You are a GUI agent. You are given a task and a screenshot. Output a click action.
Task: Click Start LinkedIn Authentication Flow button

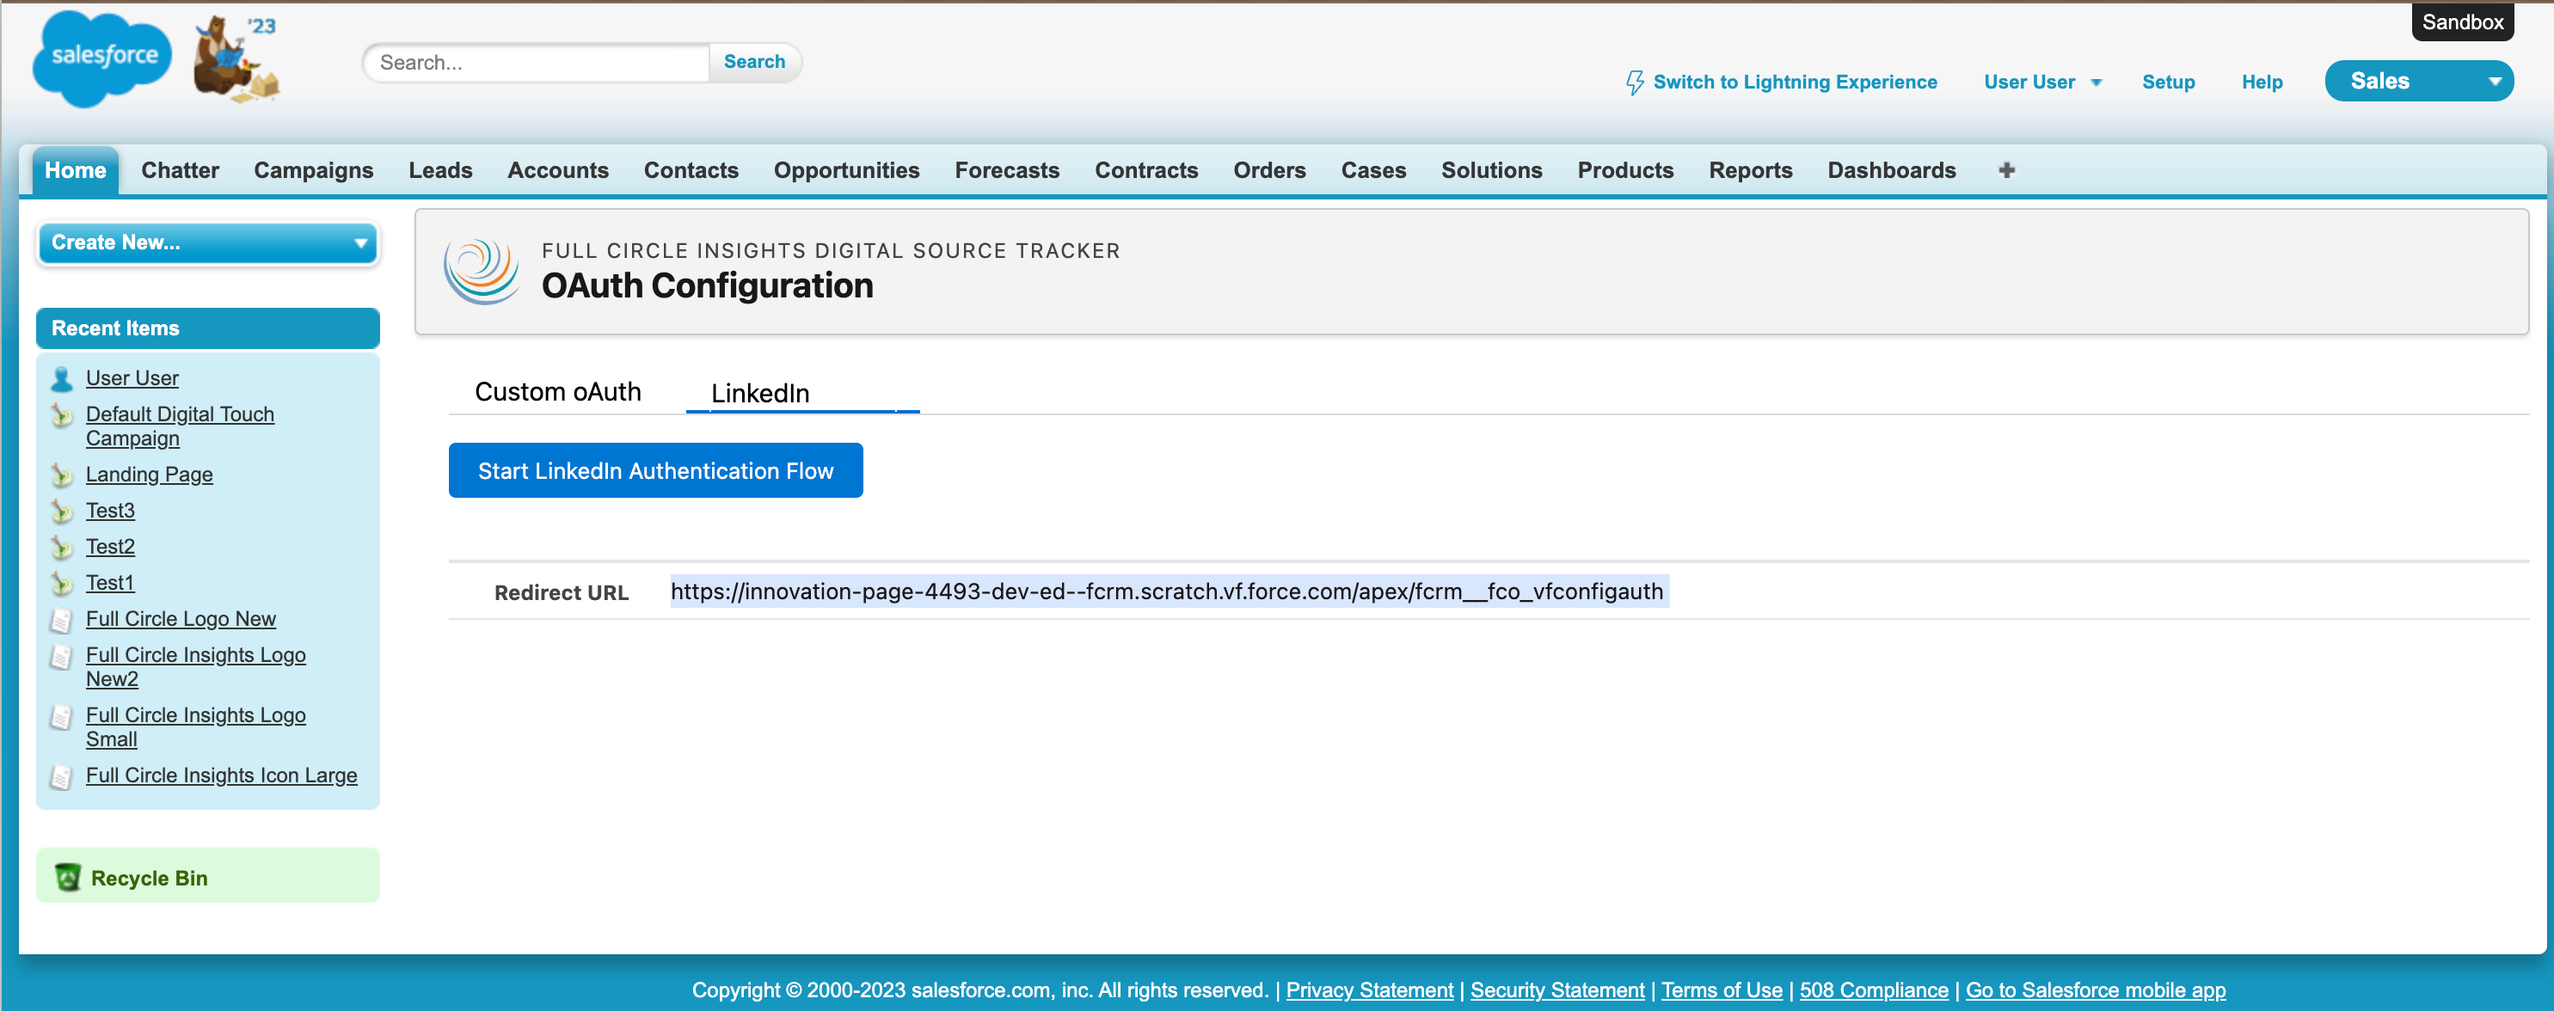click(x=655, y=470)
